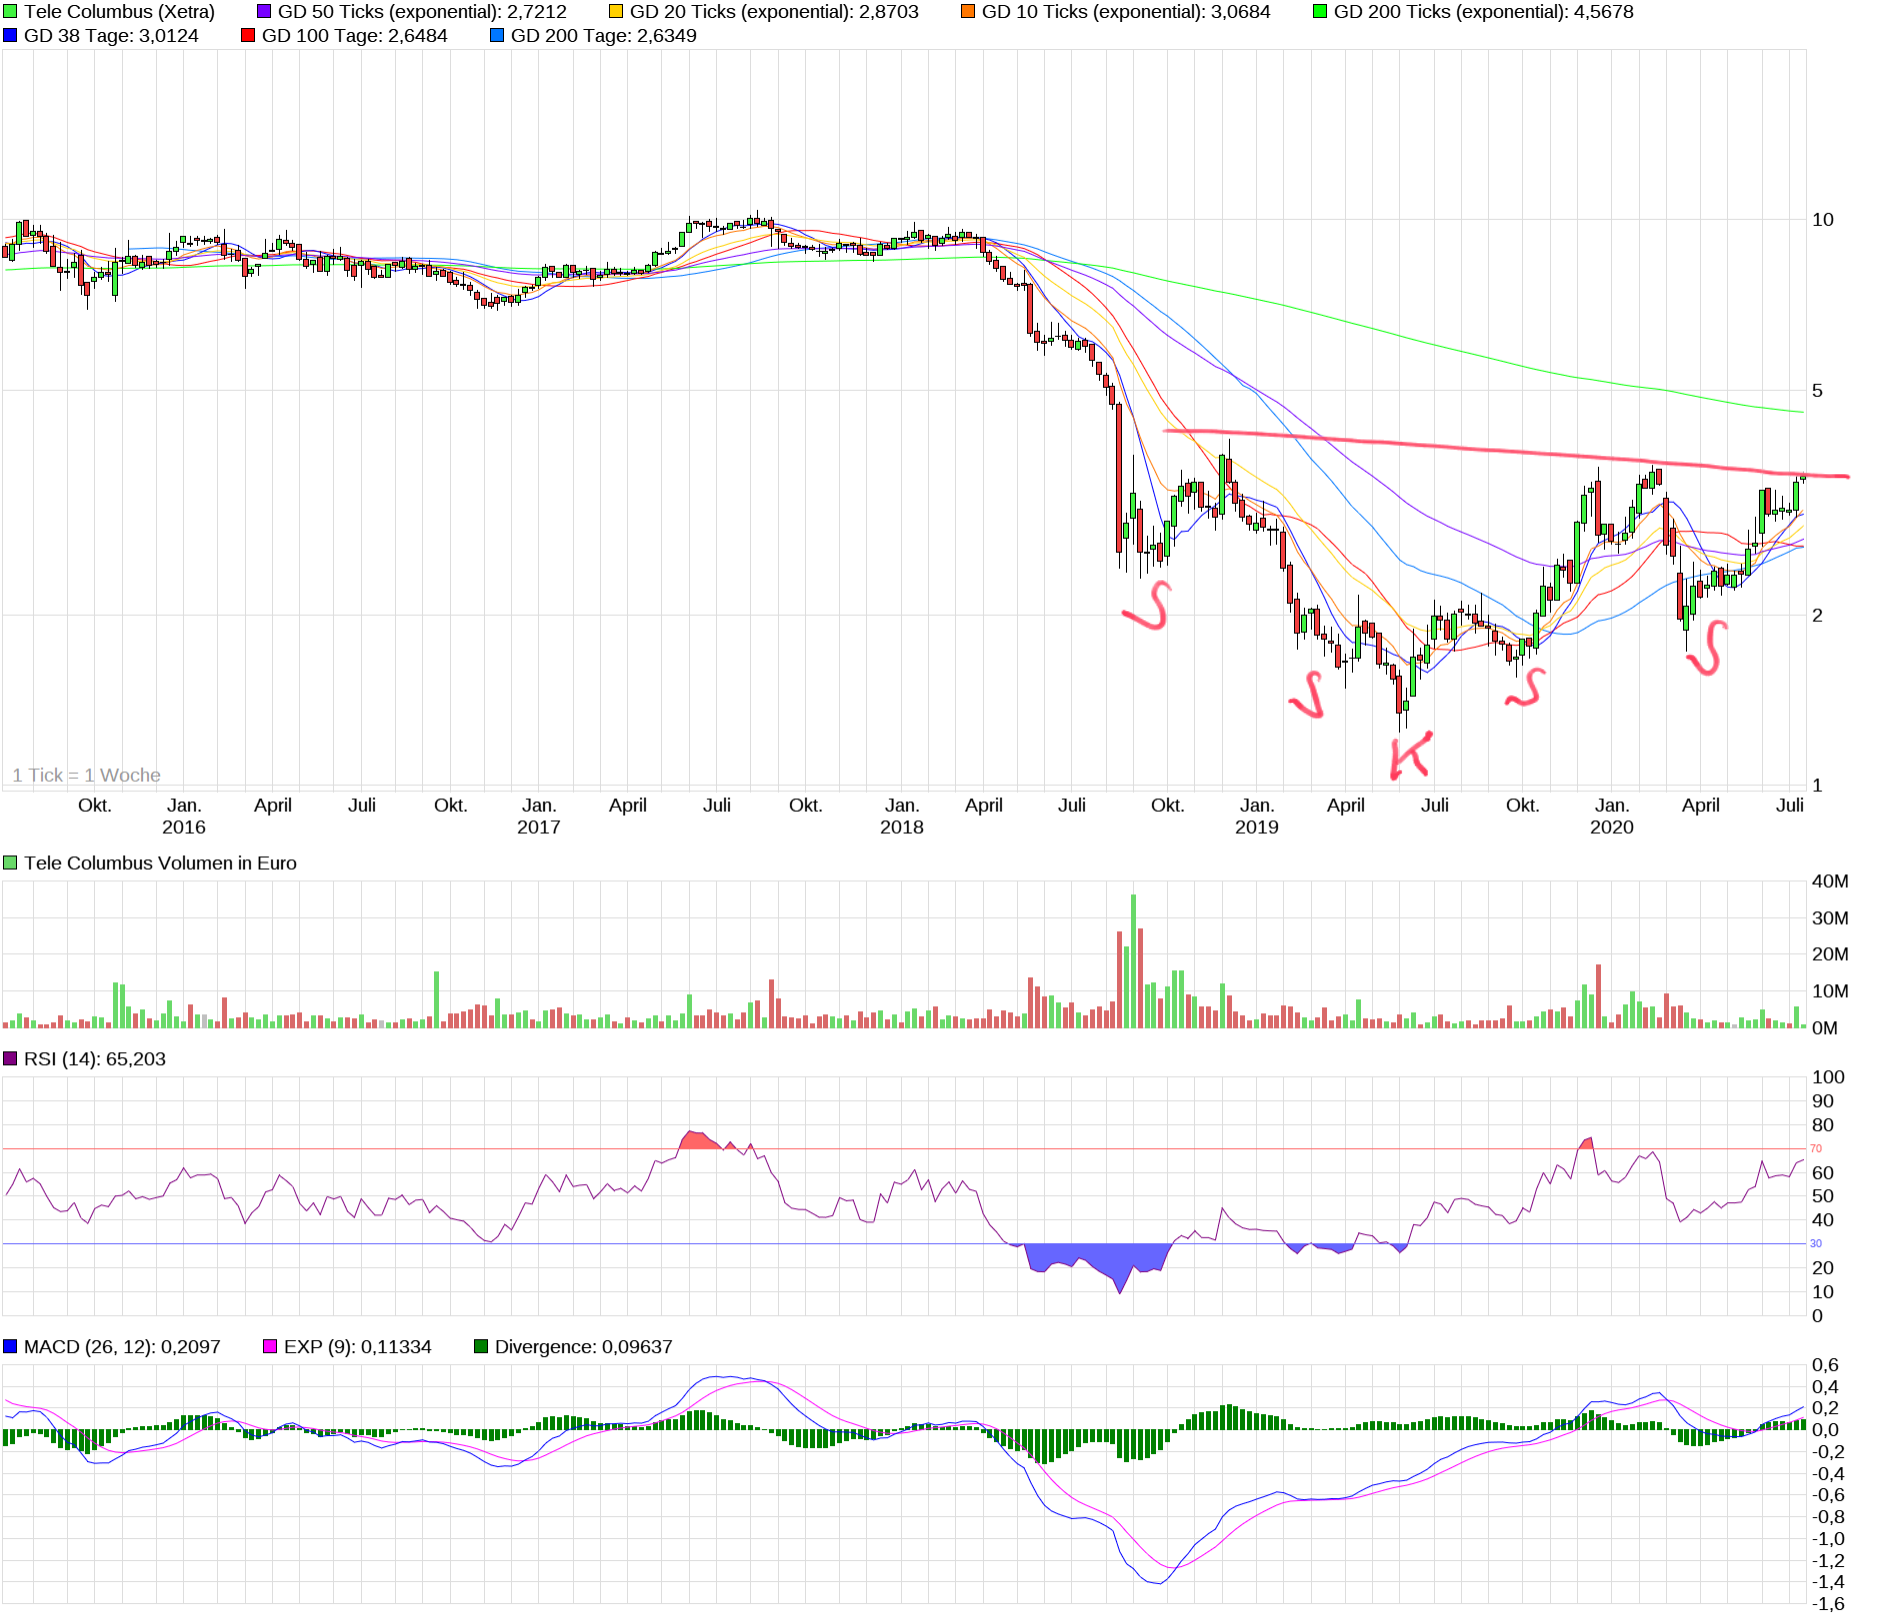Select the dark green Divergence legend square
1880x1624 pixels.
click(481, 1347)
